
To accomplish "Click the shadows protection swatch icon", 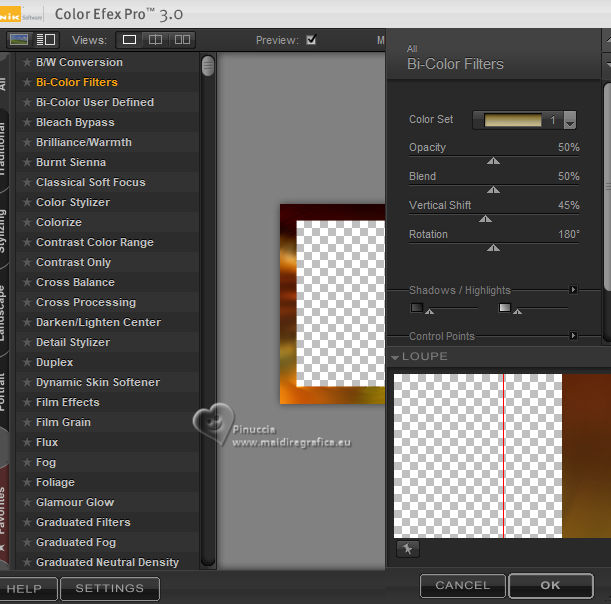I will pyautogui.click(x=417, y=307).
